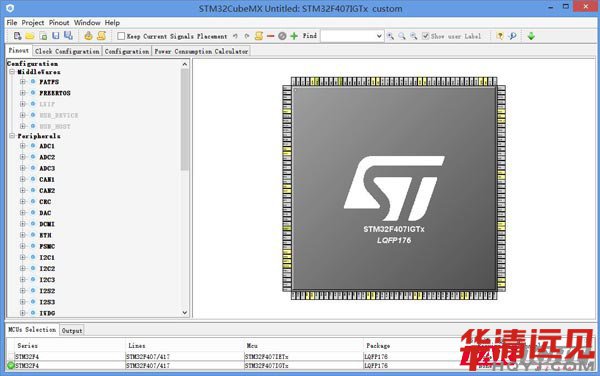Click the configuration tree scroll down arrow
This screenshot has width=600, height=376.
point(185,313)
